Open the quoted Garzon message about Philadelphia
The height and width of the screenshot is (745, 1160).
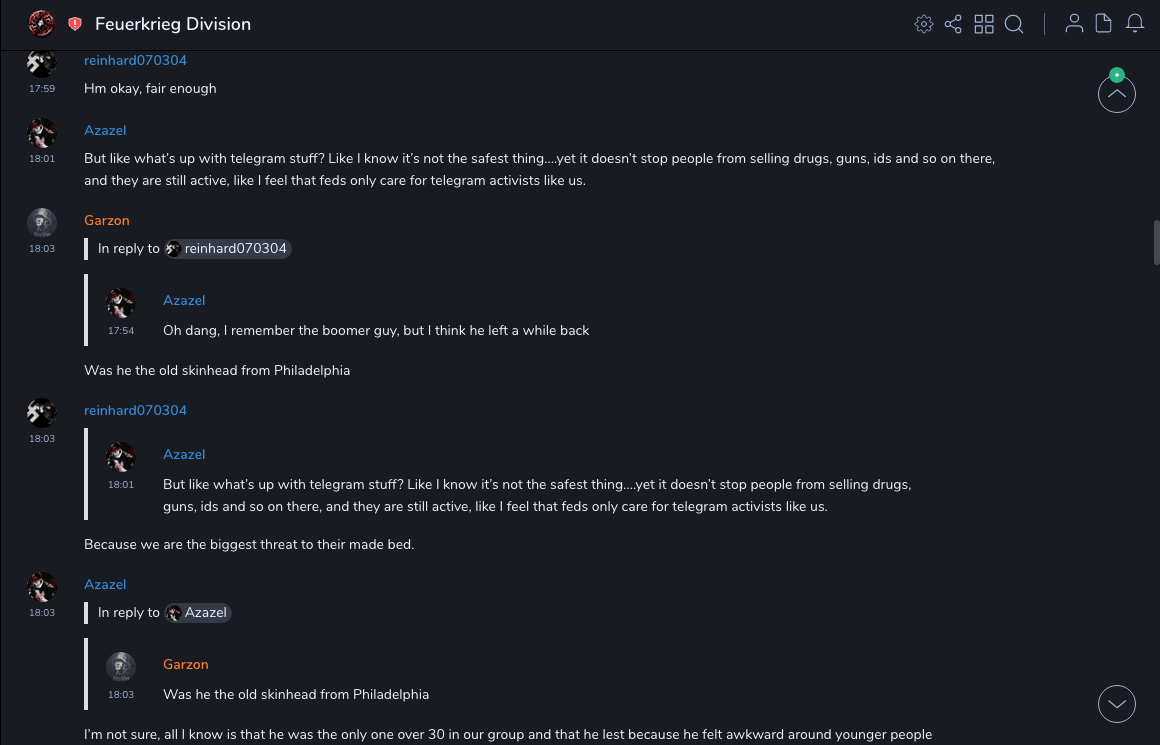pyautogui.click(x=295, y=694)
